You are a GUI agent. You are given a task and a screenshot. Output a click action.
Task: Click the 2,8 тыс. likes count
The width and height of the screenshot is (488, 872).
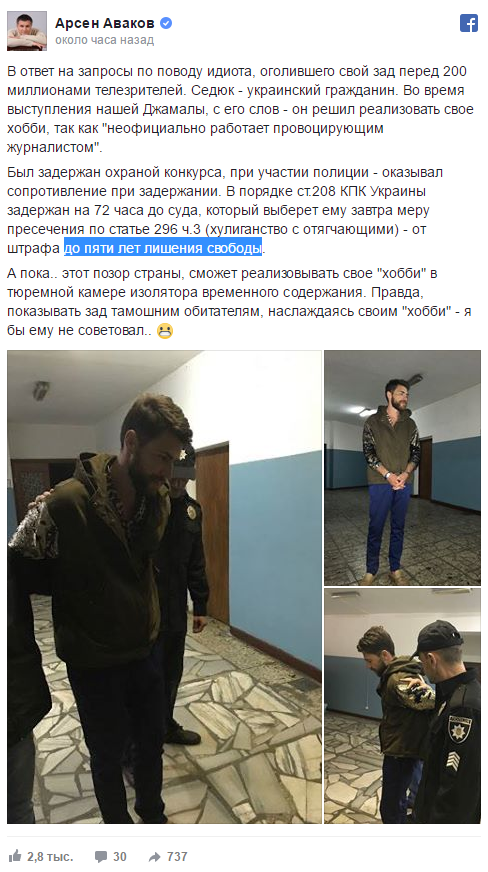pos(49,856)
